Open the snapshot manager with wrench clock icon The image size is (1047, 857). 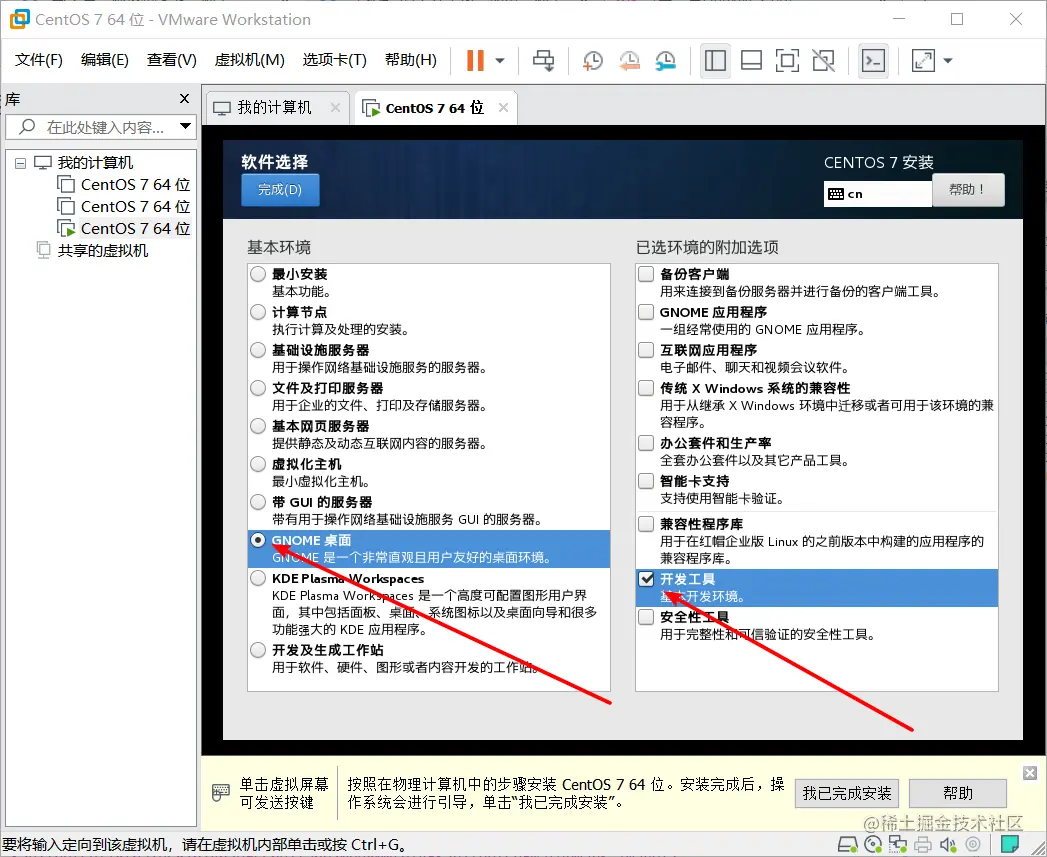tap(665, 61)
